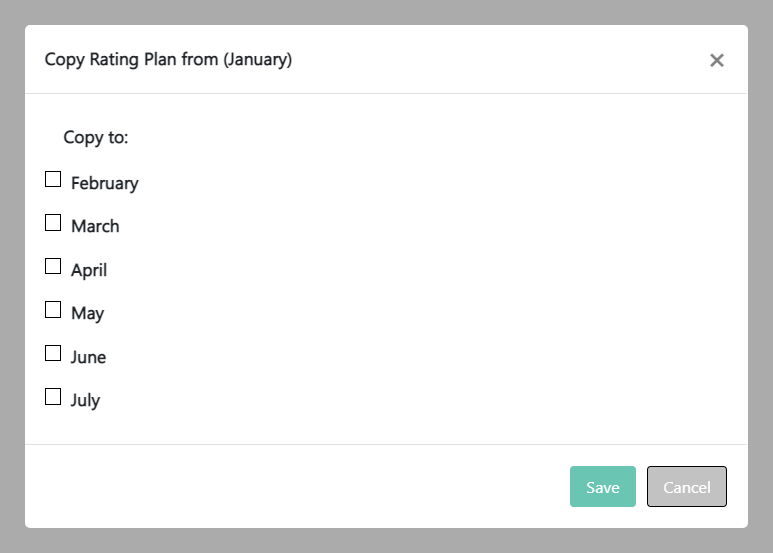
Task: Click the word (January) in the title
Action: coord(258,60)
